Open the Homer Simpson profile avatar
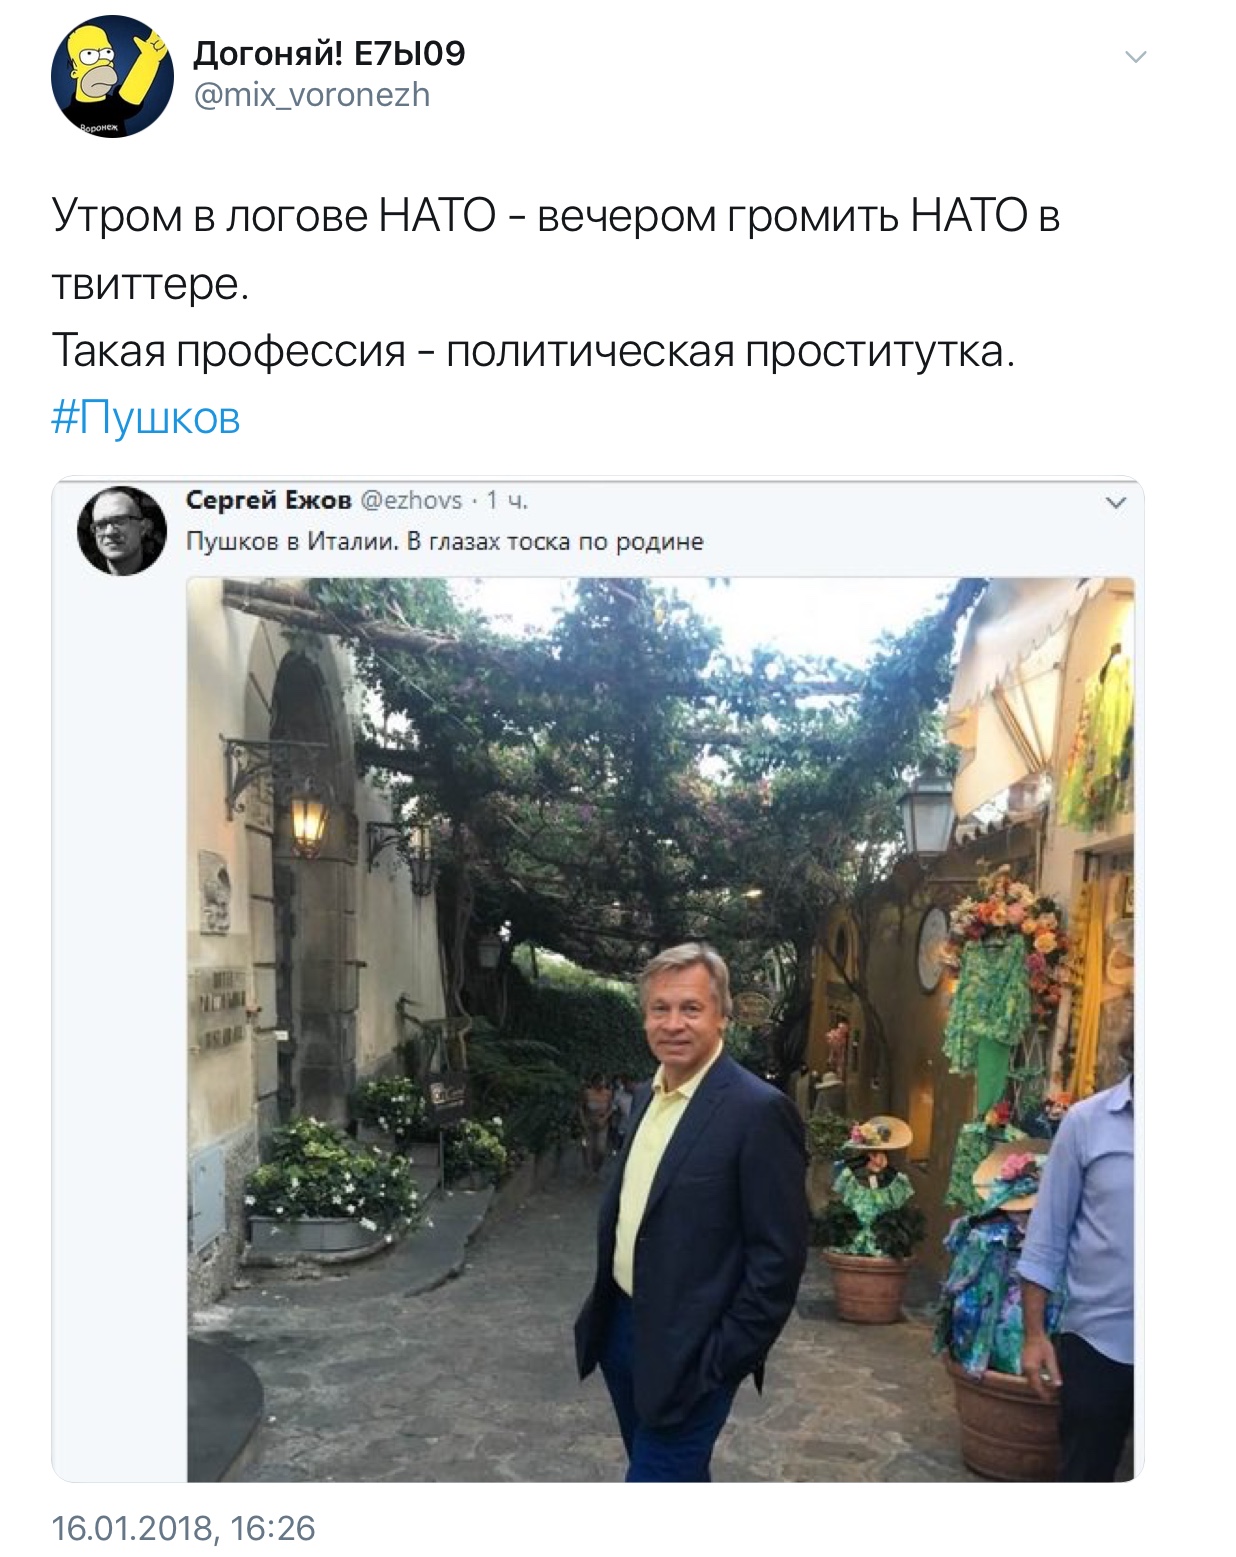The width and height of the screenshot is (1236, 1557). (x=113, y=76)
